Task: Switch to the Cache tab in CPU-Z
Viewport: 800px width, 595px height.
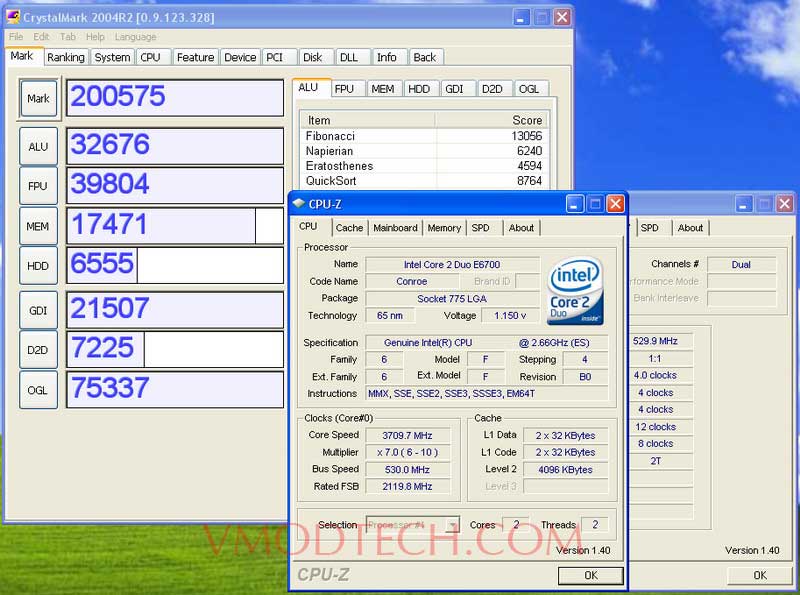Action: pos(349,228)
